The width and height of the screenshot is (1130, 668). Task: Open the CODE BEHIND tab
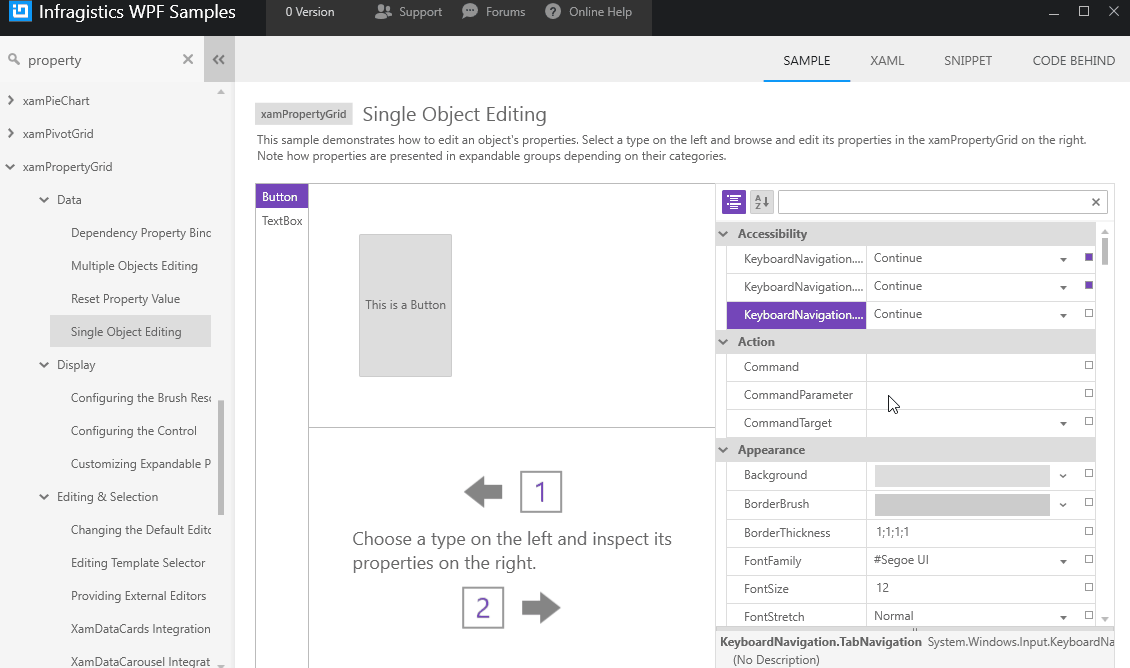pyautogui.click(x=1073, y=60)
